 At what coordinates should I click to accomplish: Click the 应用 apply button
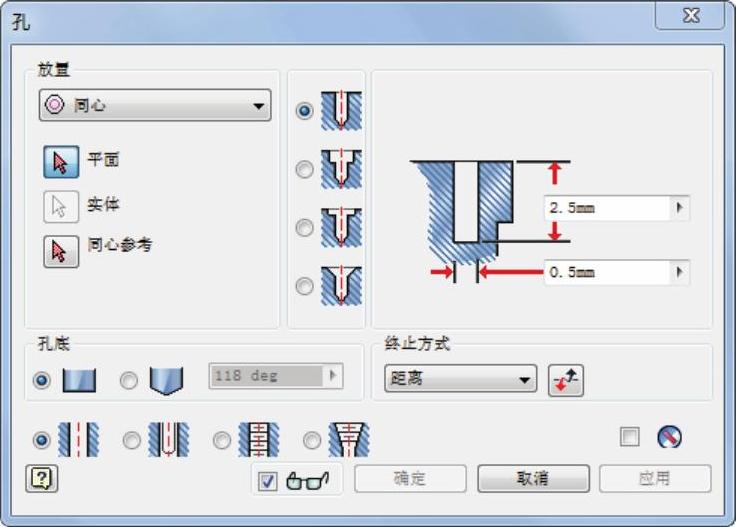click(x=655, y=479)
